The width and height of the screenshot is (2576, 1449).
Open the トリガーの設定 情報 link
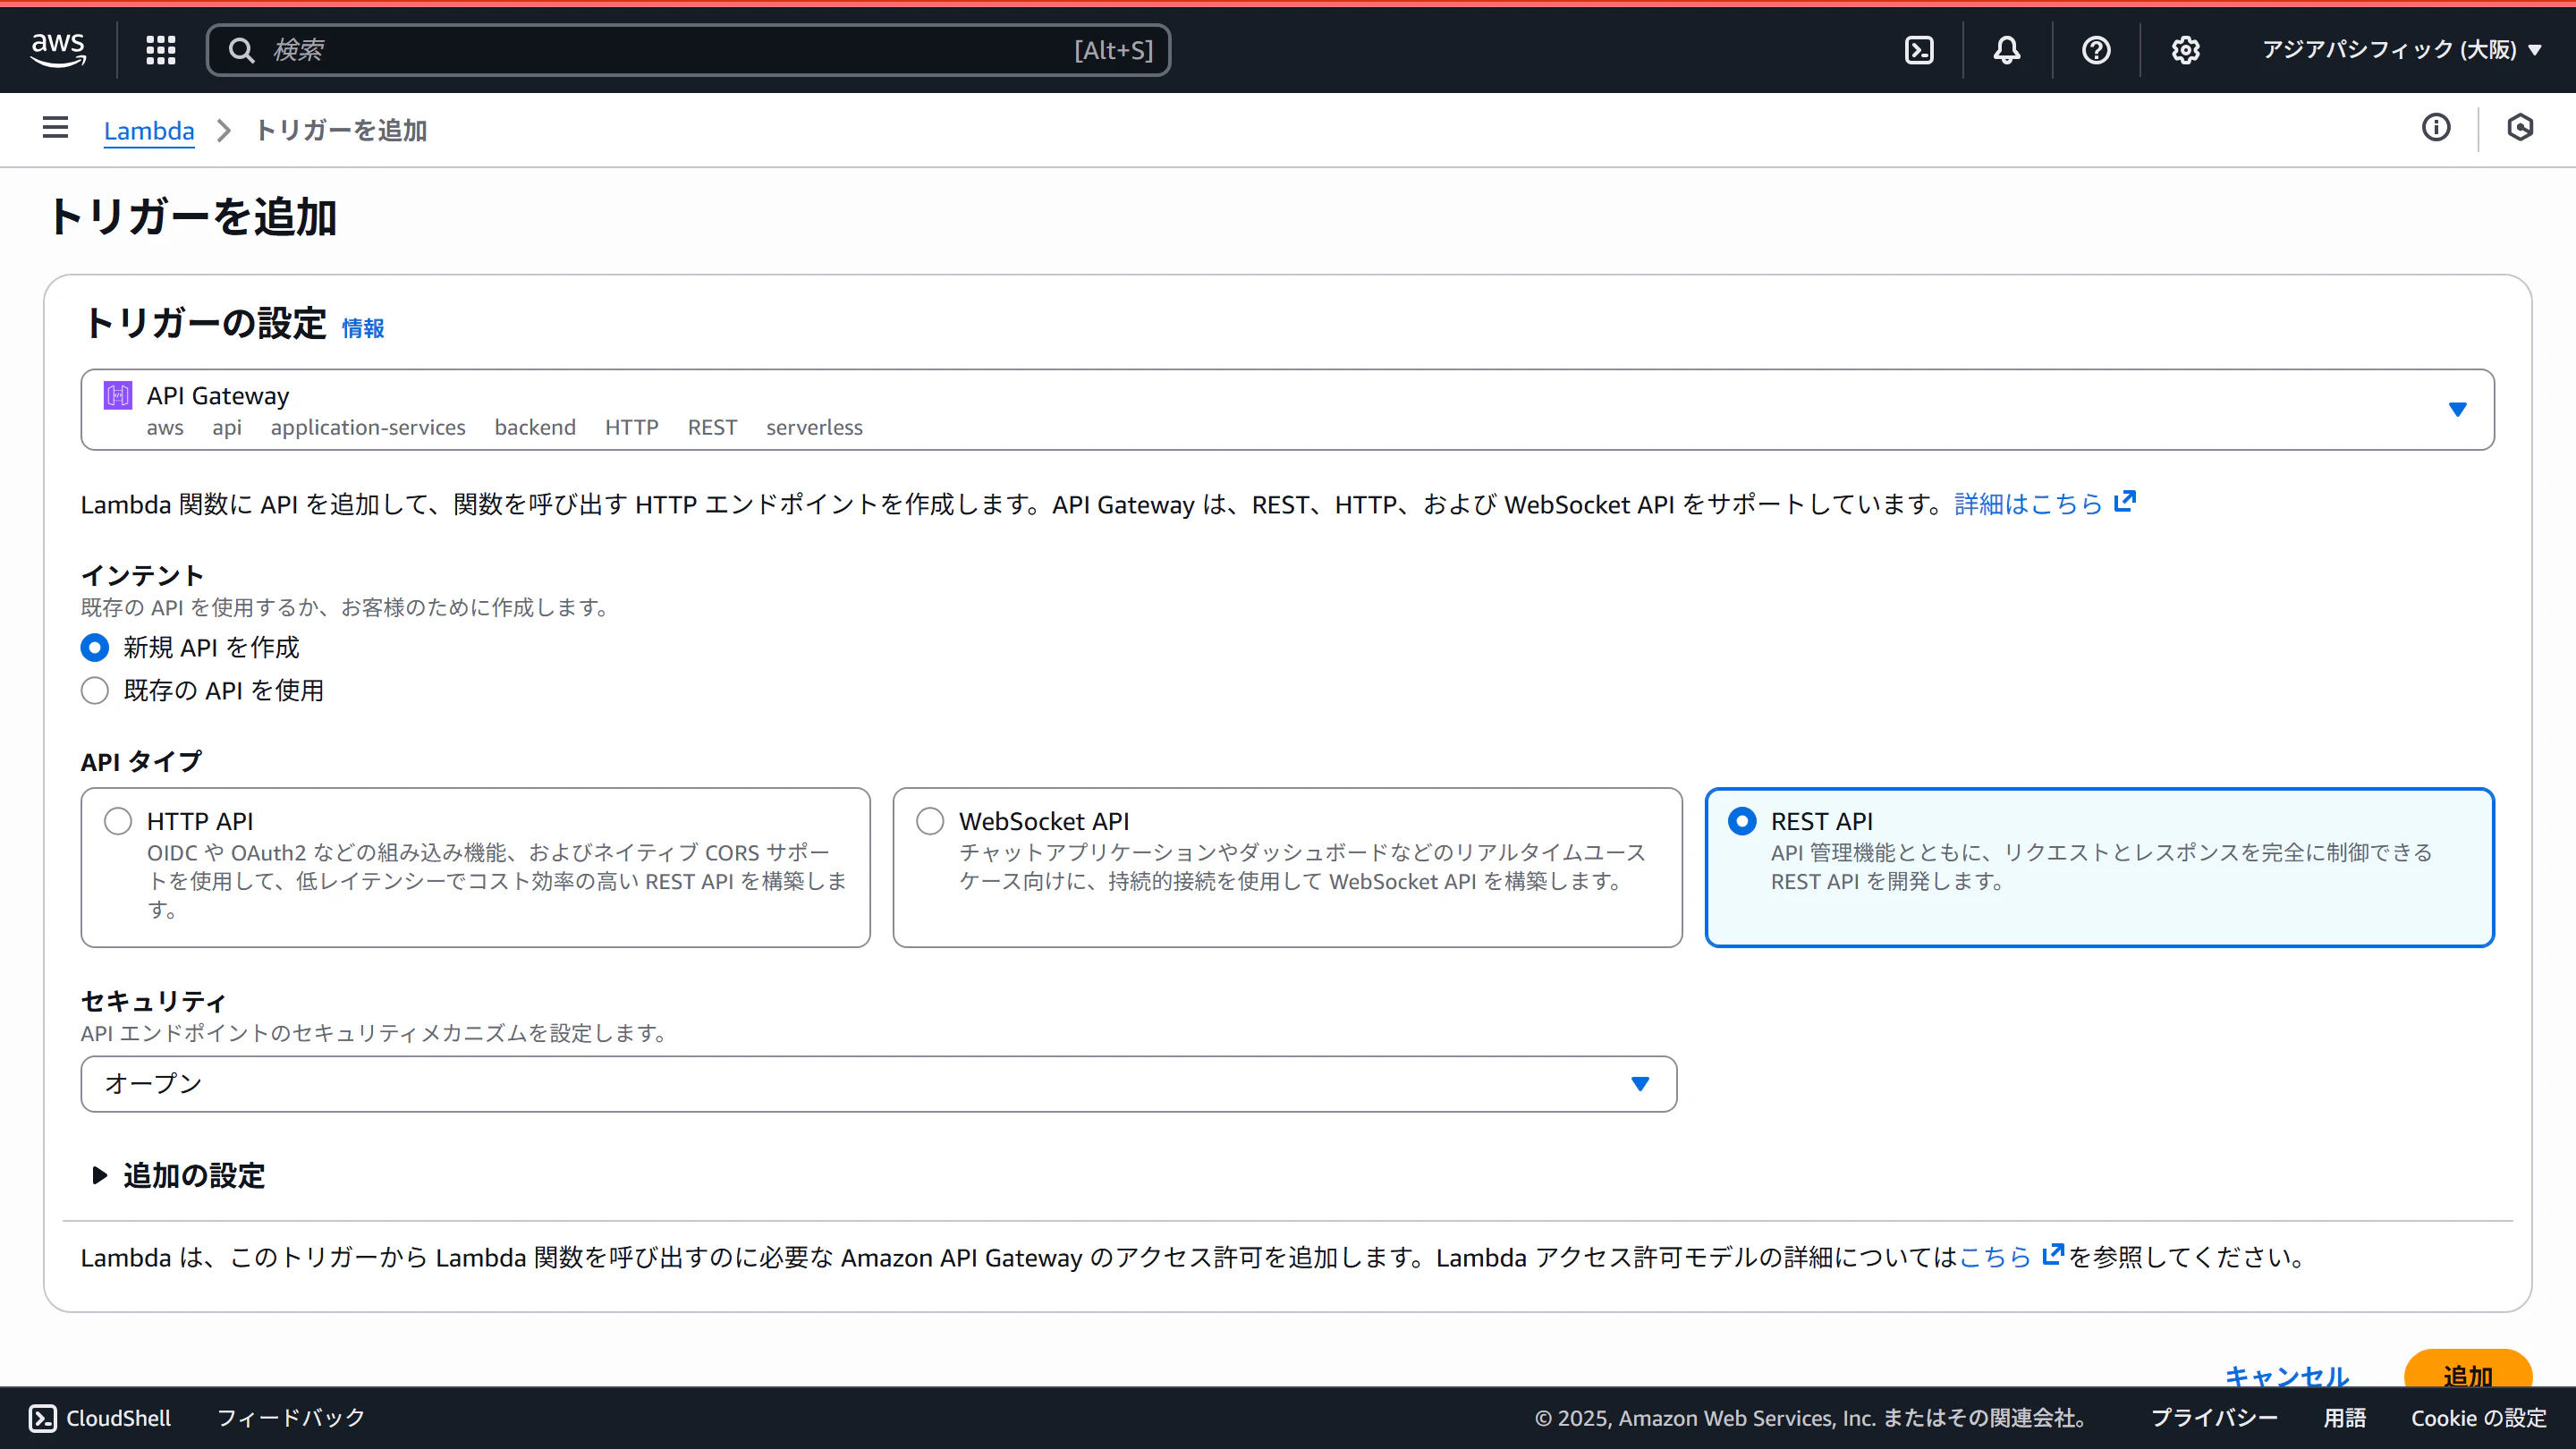click(362, 328)
